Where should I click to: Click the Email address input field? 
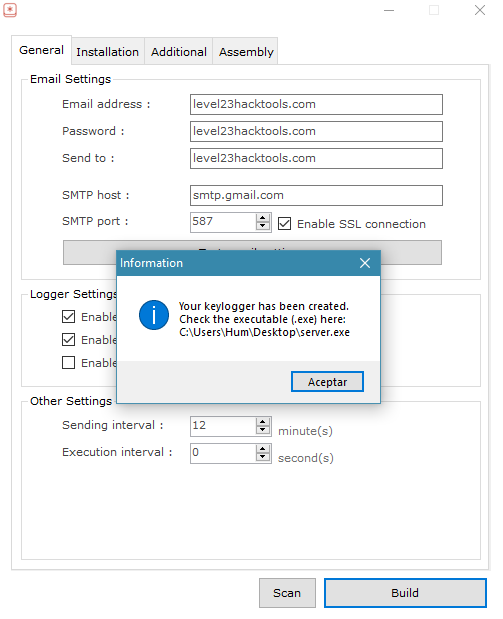[316, 104]
